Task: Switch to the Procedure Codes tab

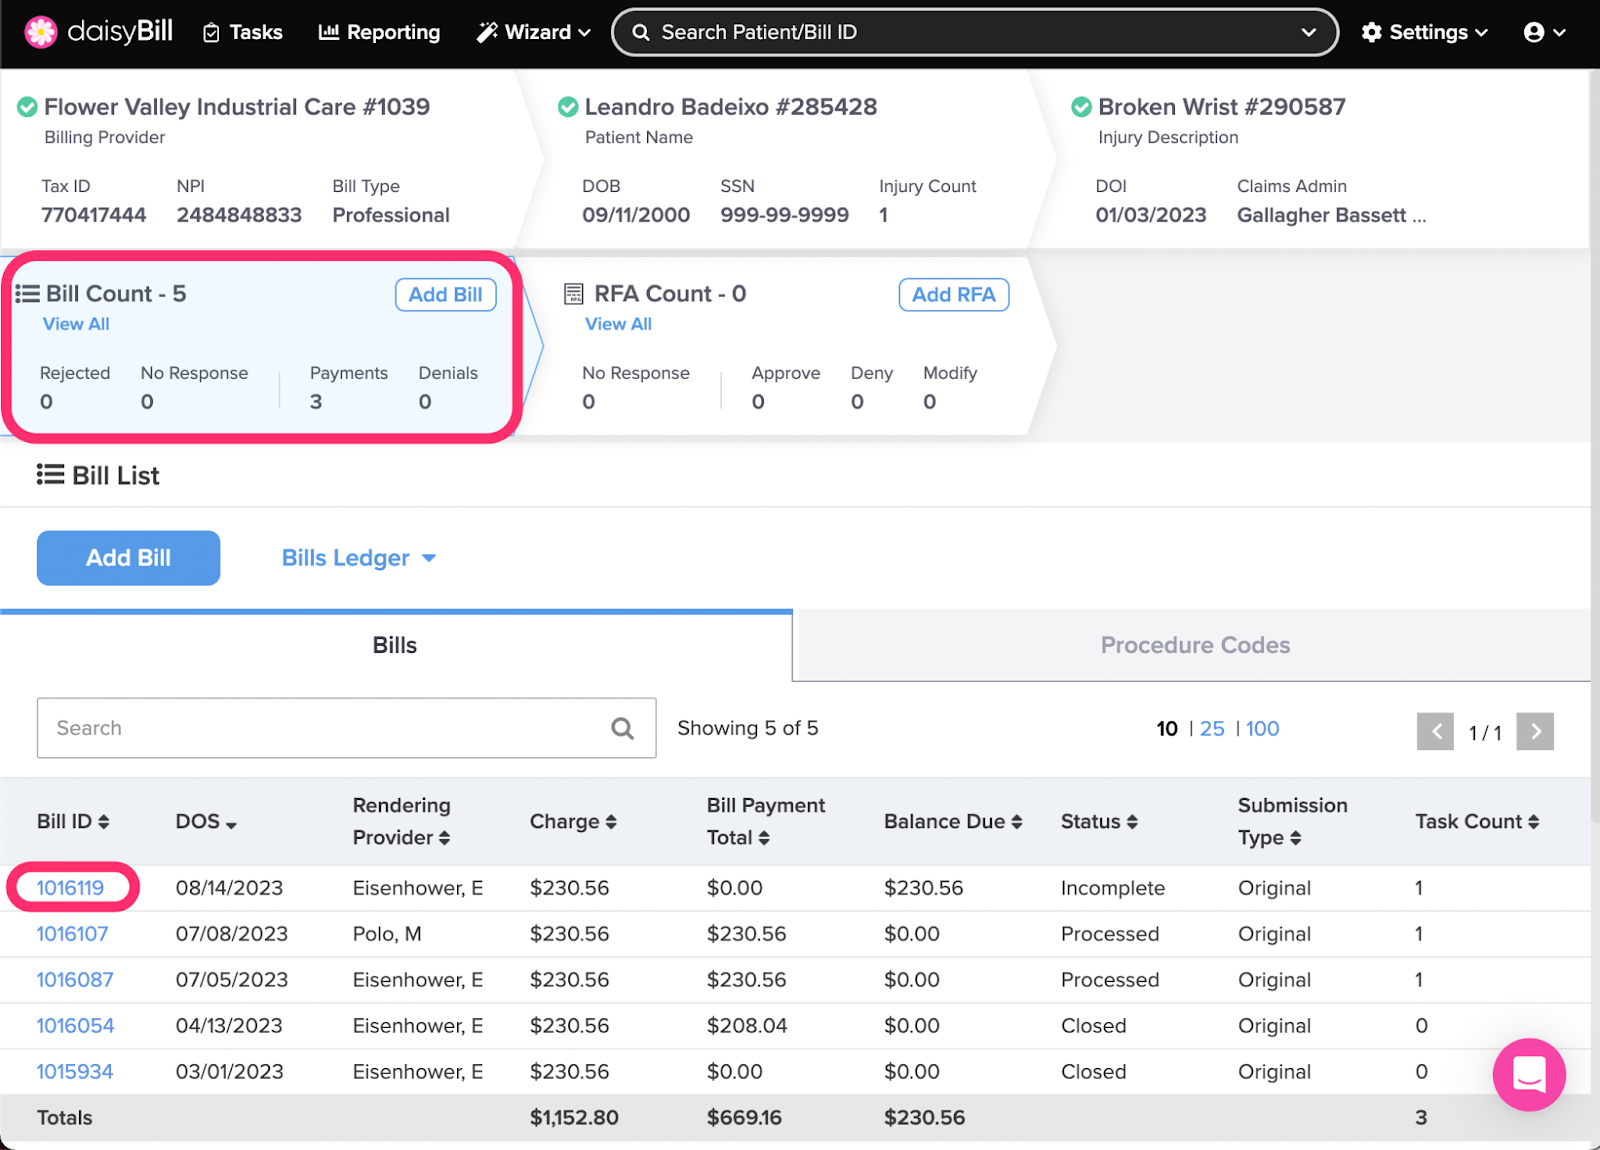Action: (1194, 646)
